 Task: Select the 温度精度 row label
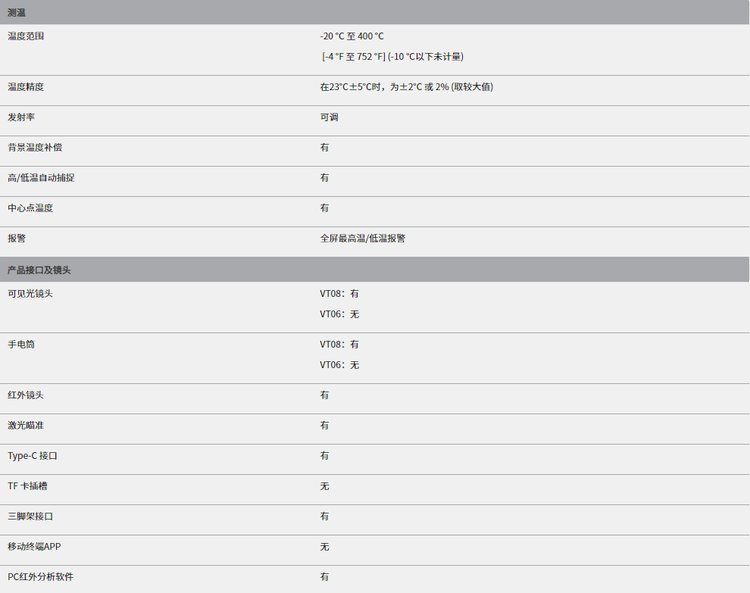click(26, 87)
